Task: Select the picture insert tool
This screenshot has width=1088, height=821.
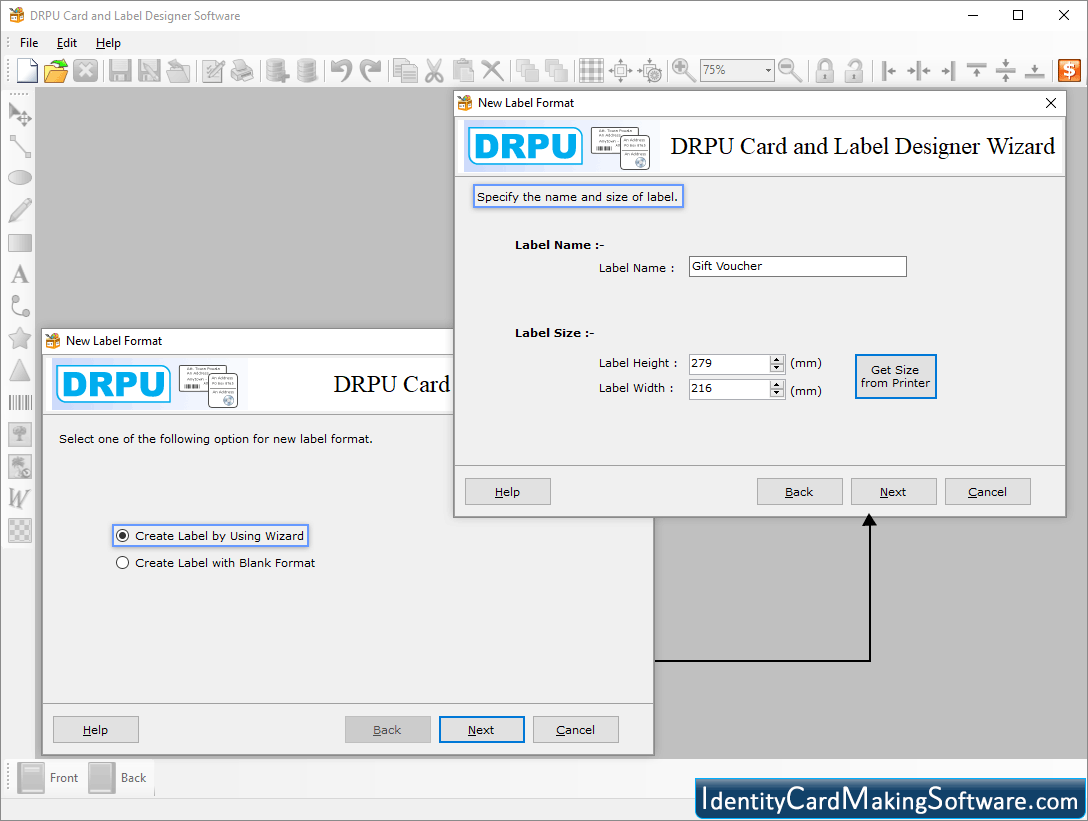Action: (20, 434)
